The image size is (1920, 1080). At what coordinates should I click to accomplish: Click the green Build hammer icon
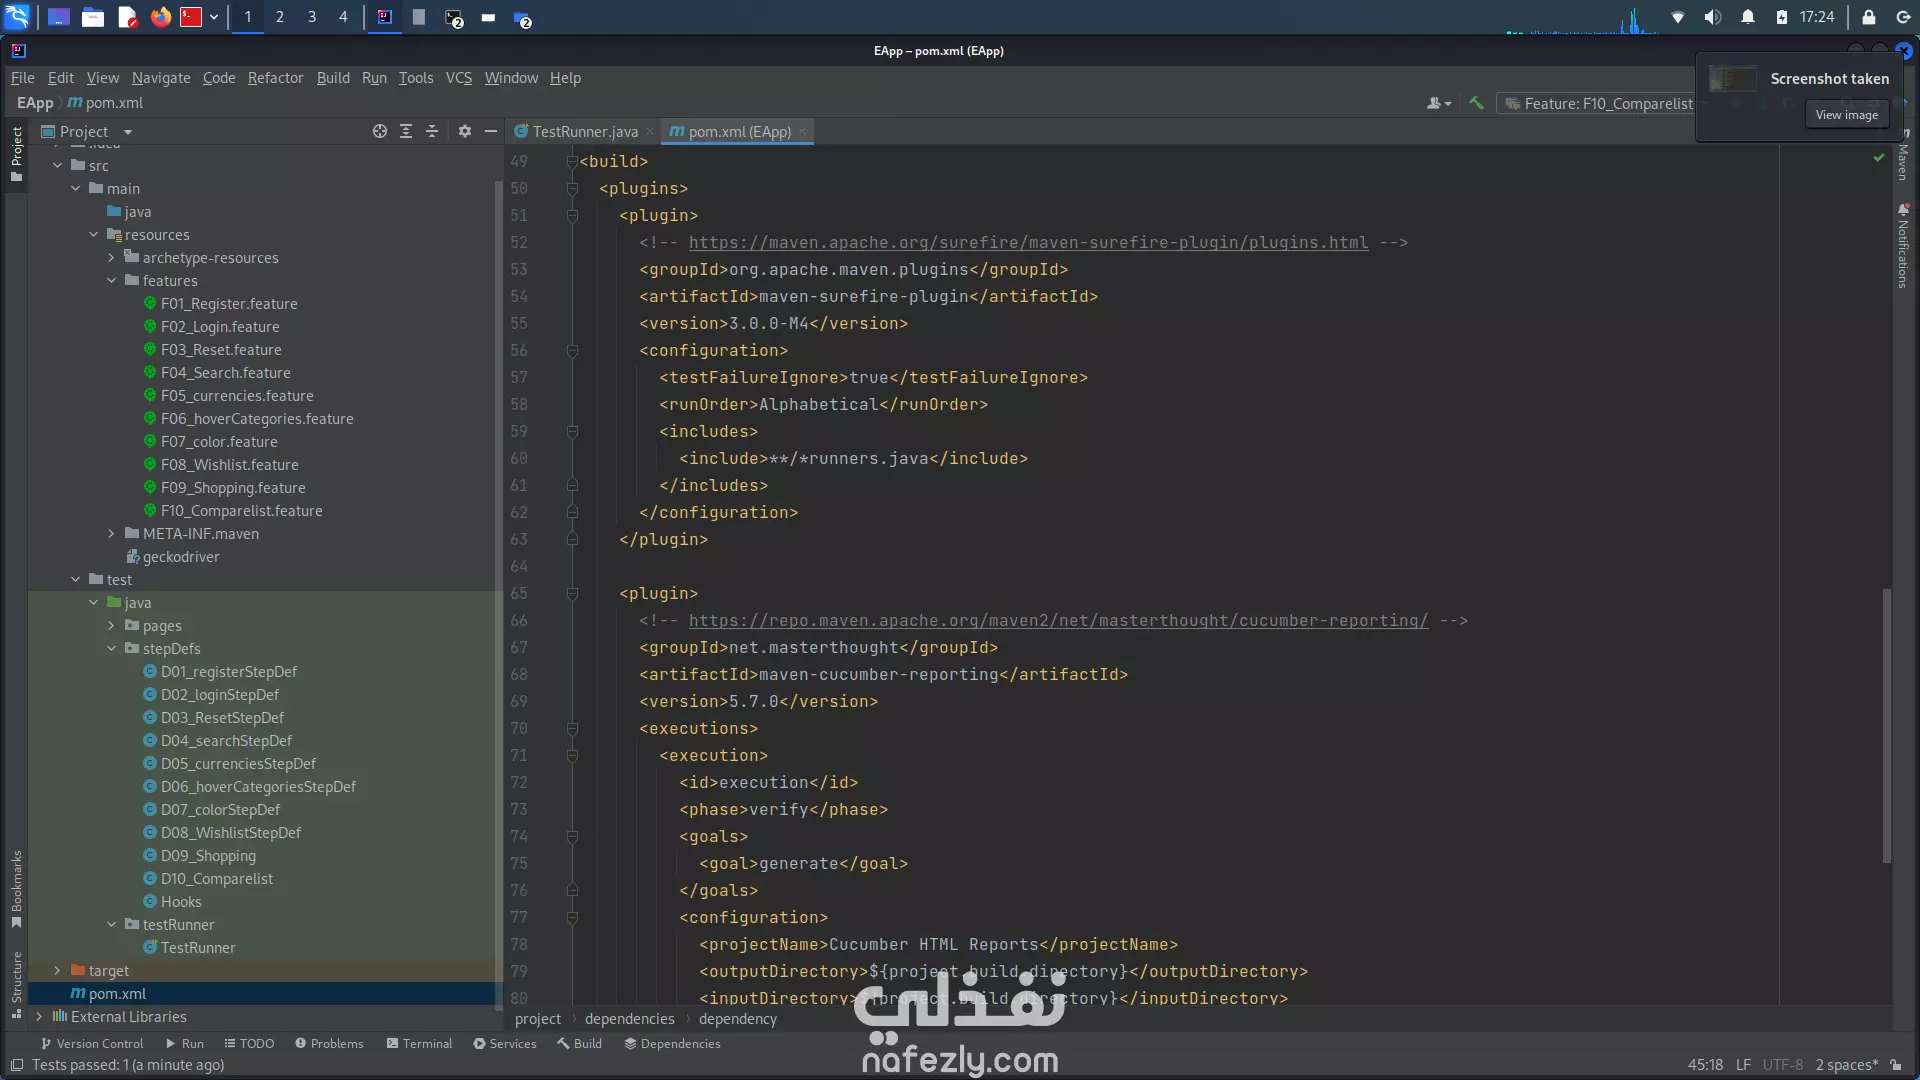click(x=1476, y=103)
